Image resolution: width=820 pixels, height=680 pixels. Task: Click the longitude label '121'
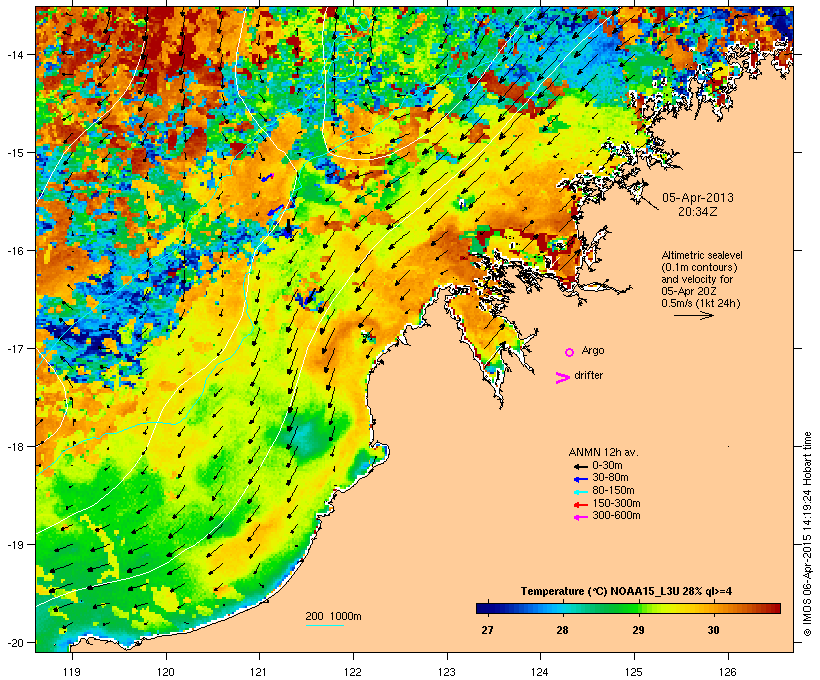coord(259,671)
